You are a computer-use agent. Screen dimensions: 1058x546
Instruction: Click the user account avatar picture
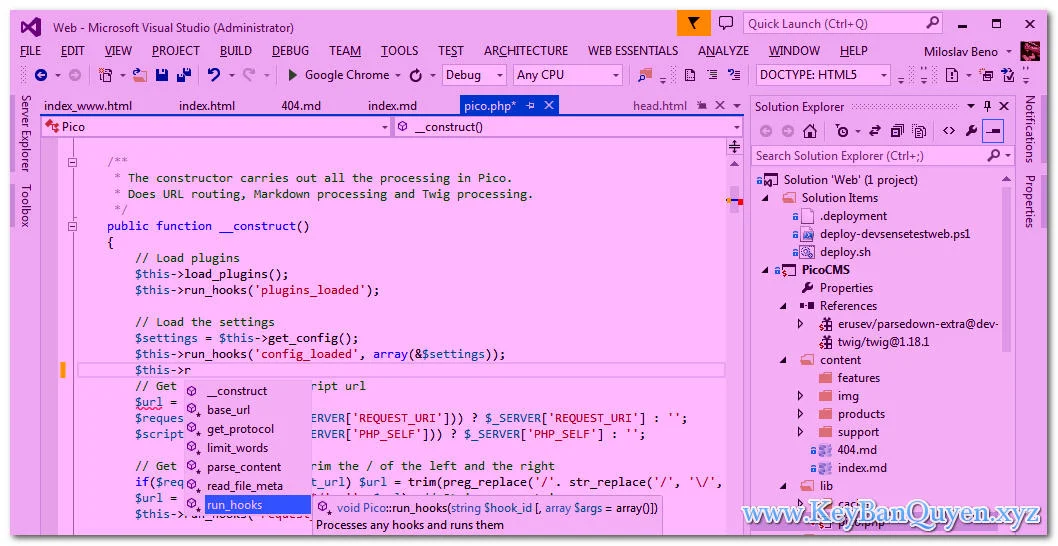pos(1030,51)
